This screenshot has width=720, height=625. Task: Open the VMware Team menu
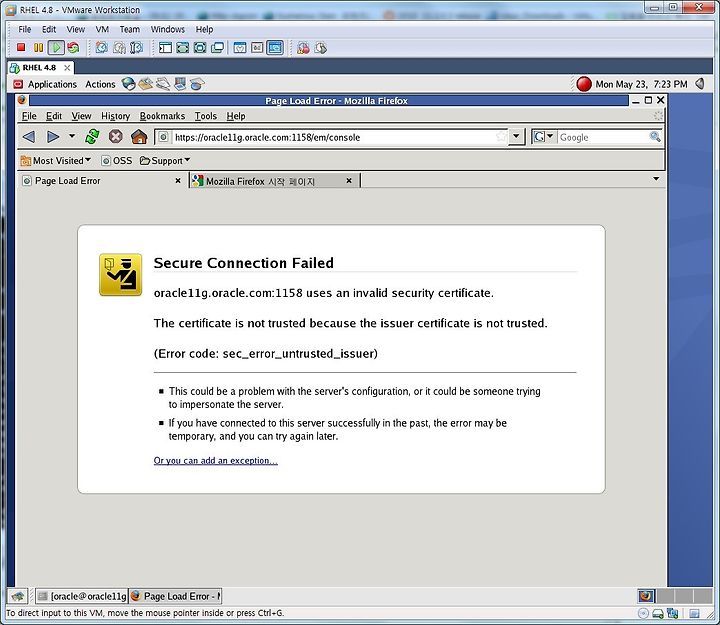[129, 29]
